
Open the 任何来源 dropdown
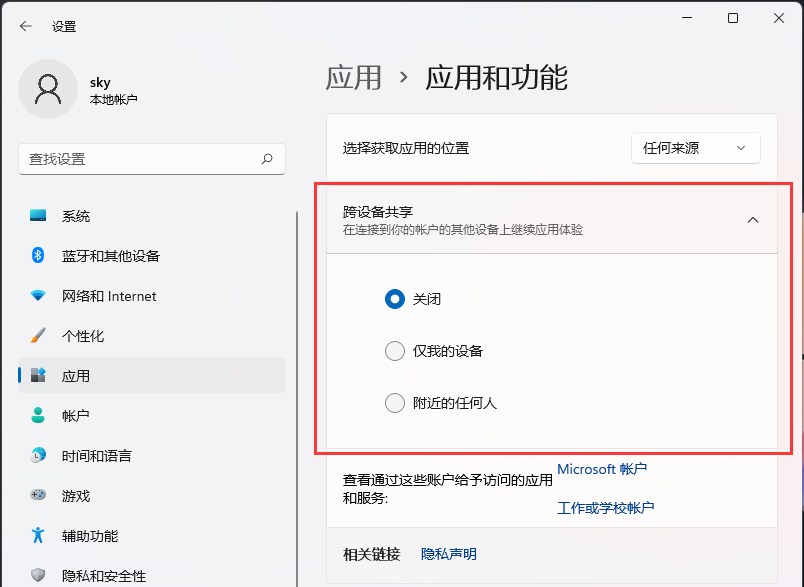(x=695, y=147)
